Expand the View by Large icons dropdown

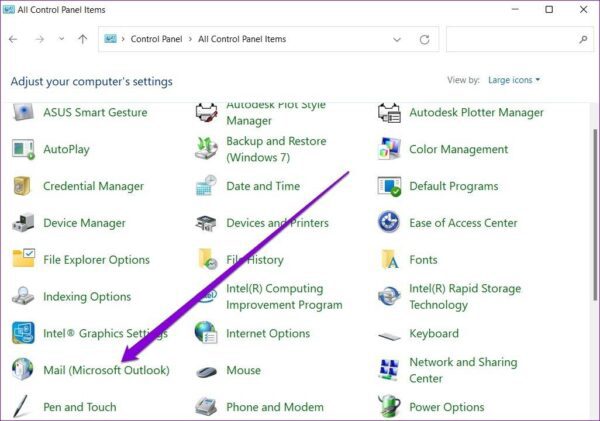[514, 80]
